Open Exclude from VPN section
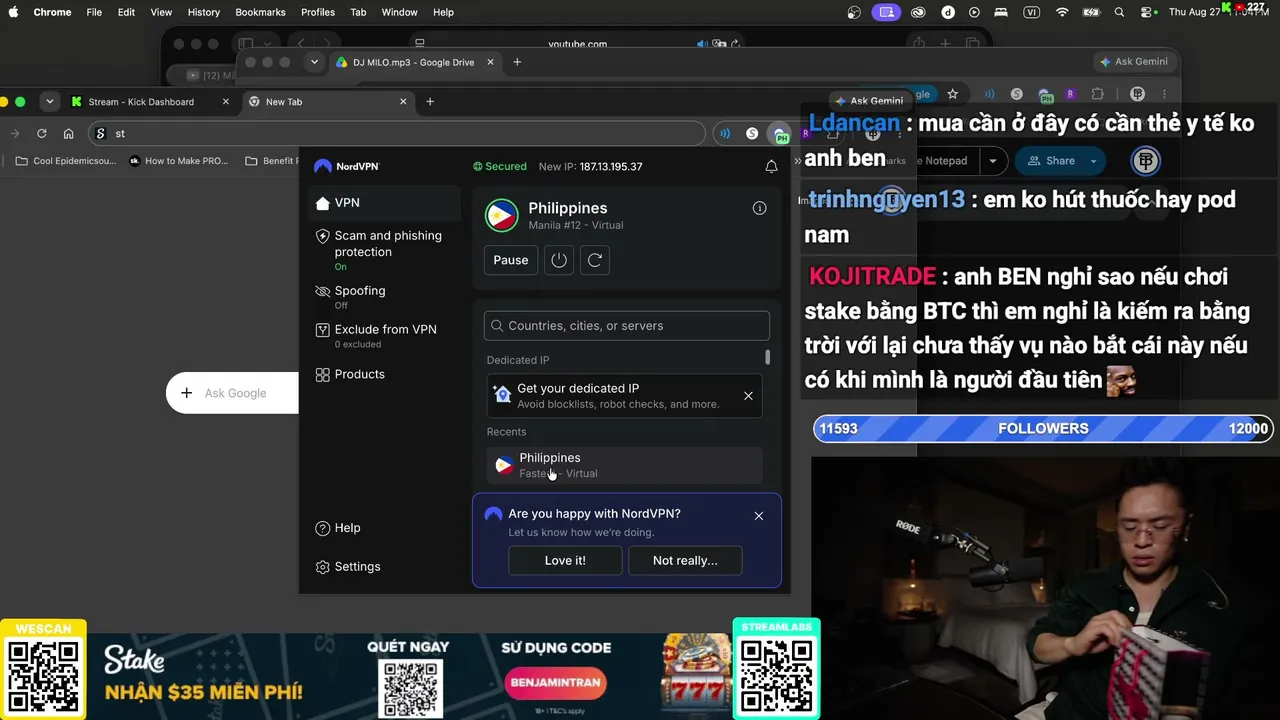 tap(384, 335)
